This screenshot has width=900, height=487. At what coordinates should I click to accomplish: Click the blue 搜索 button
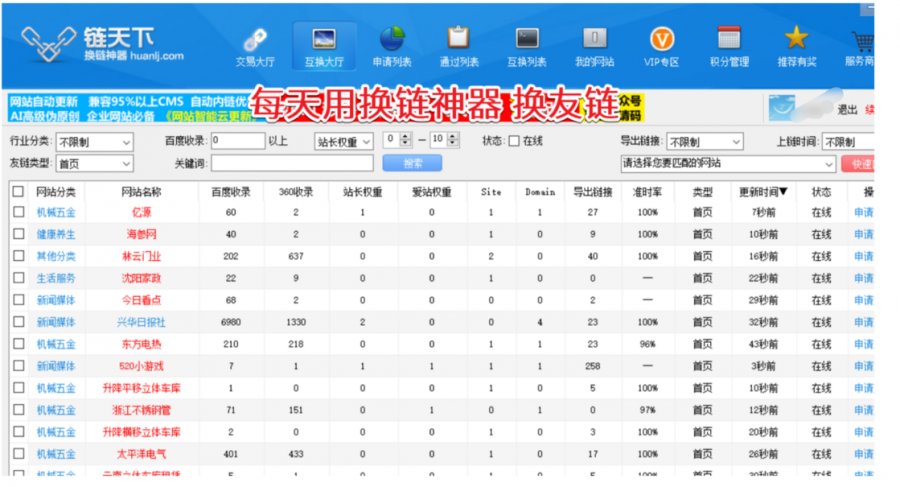coord(412,163)
